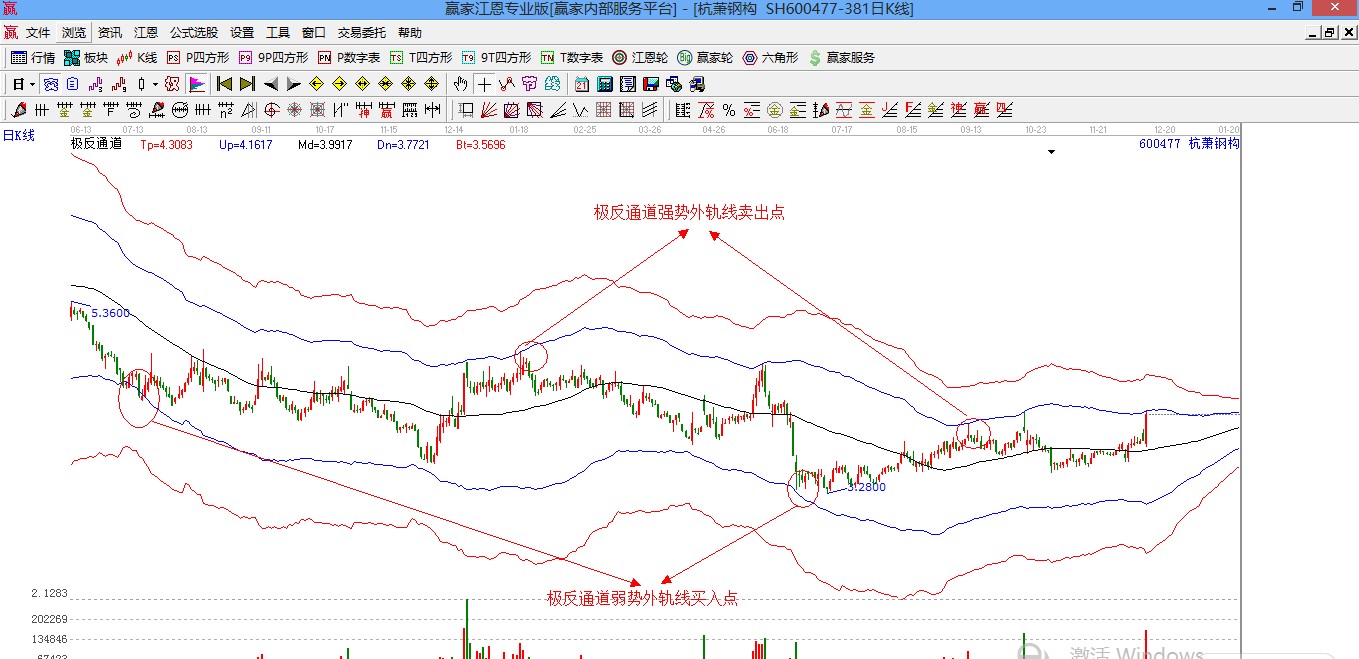Expand the 日 period dropdown arrow
This screenshot has height=659, width=1359.
pyautogui.click(x=32, y=84)
